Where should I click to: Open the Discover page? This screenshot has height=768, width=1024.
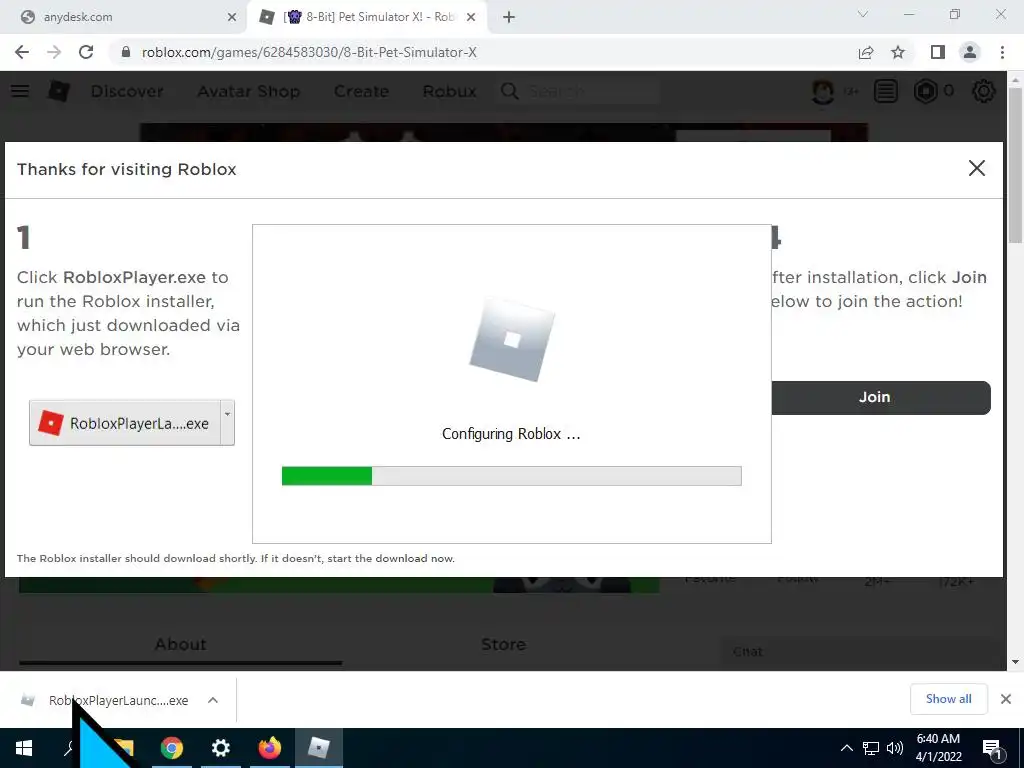[127, 91]
